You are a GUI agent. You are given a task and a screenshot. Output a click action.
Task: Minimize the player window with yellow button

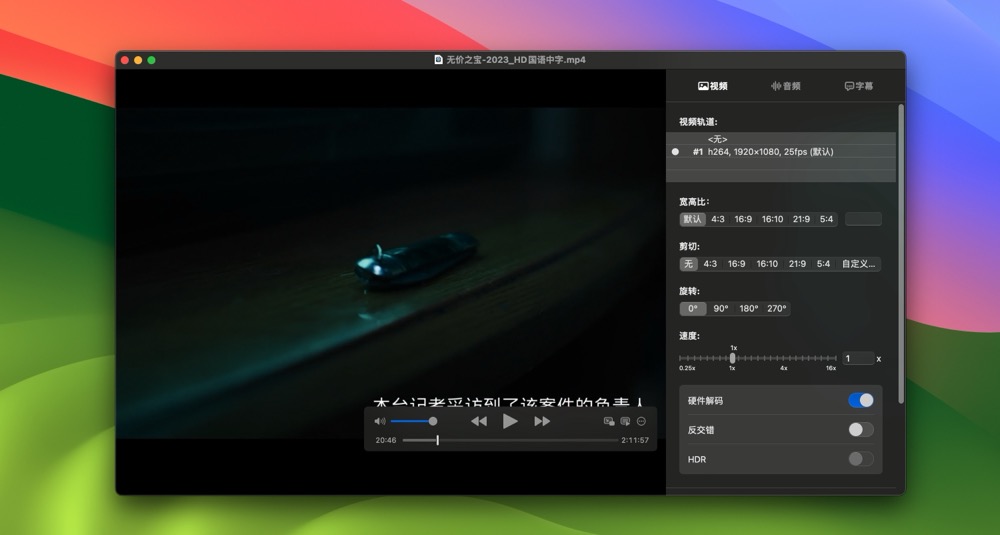coord(138,60)
